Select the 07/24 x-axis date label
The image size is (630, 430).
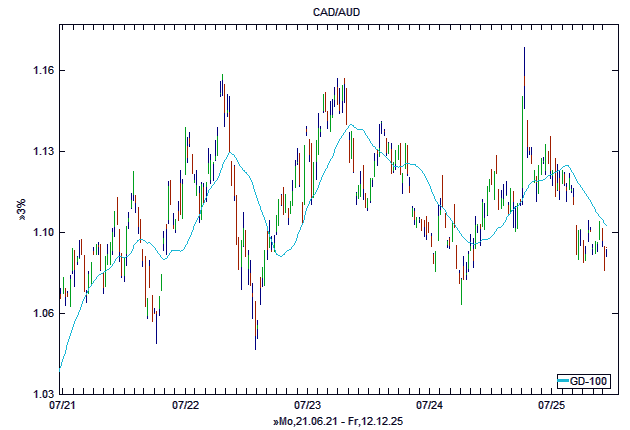coord(430,406)
